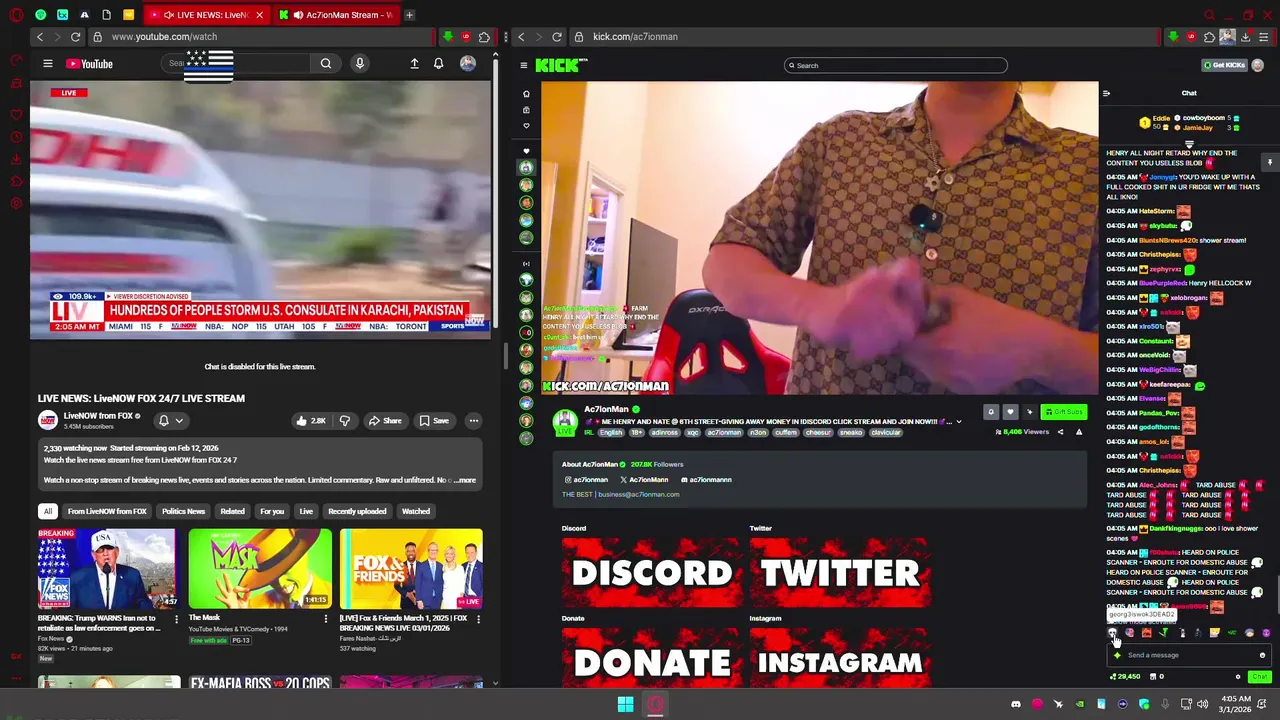
Task: Click Kick search input field
Action: [895, 66]
